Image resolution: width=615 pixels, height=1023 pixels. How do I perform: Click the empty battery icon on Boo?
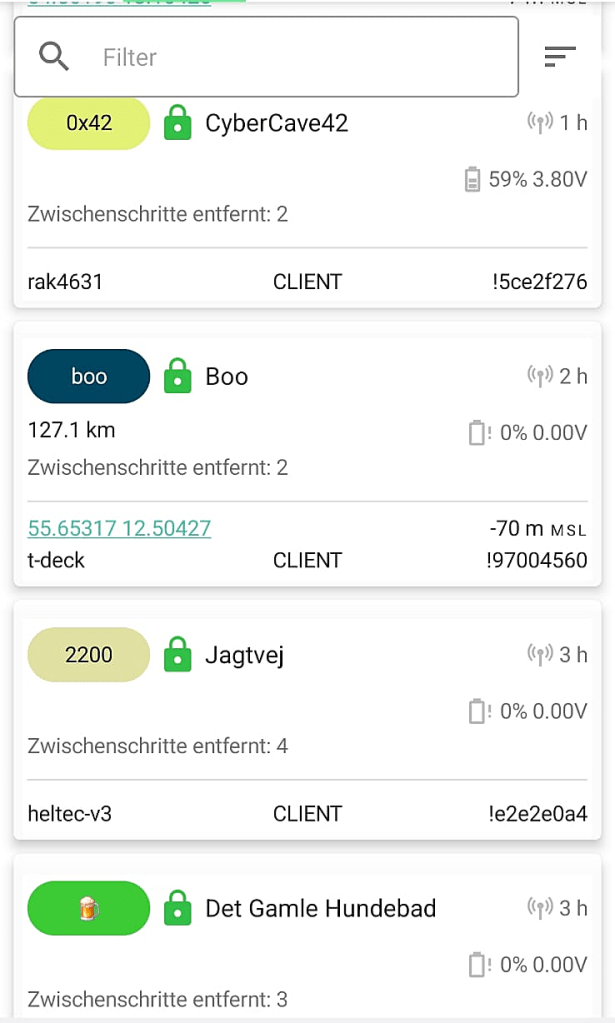point(478,433)
